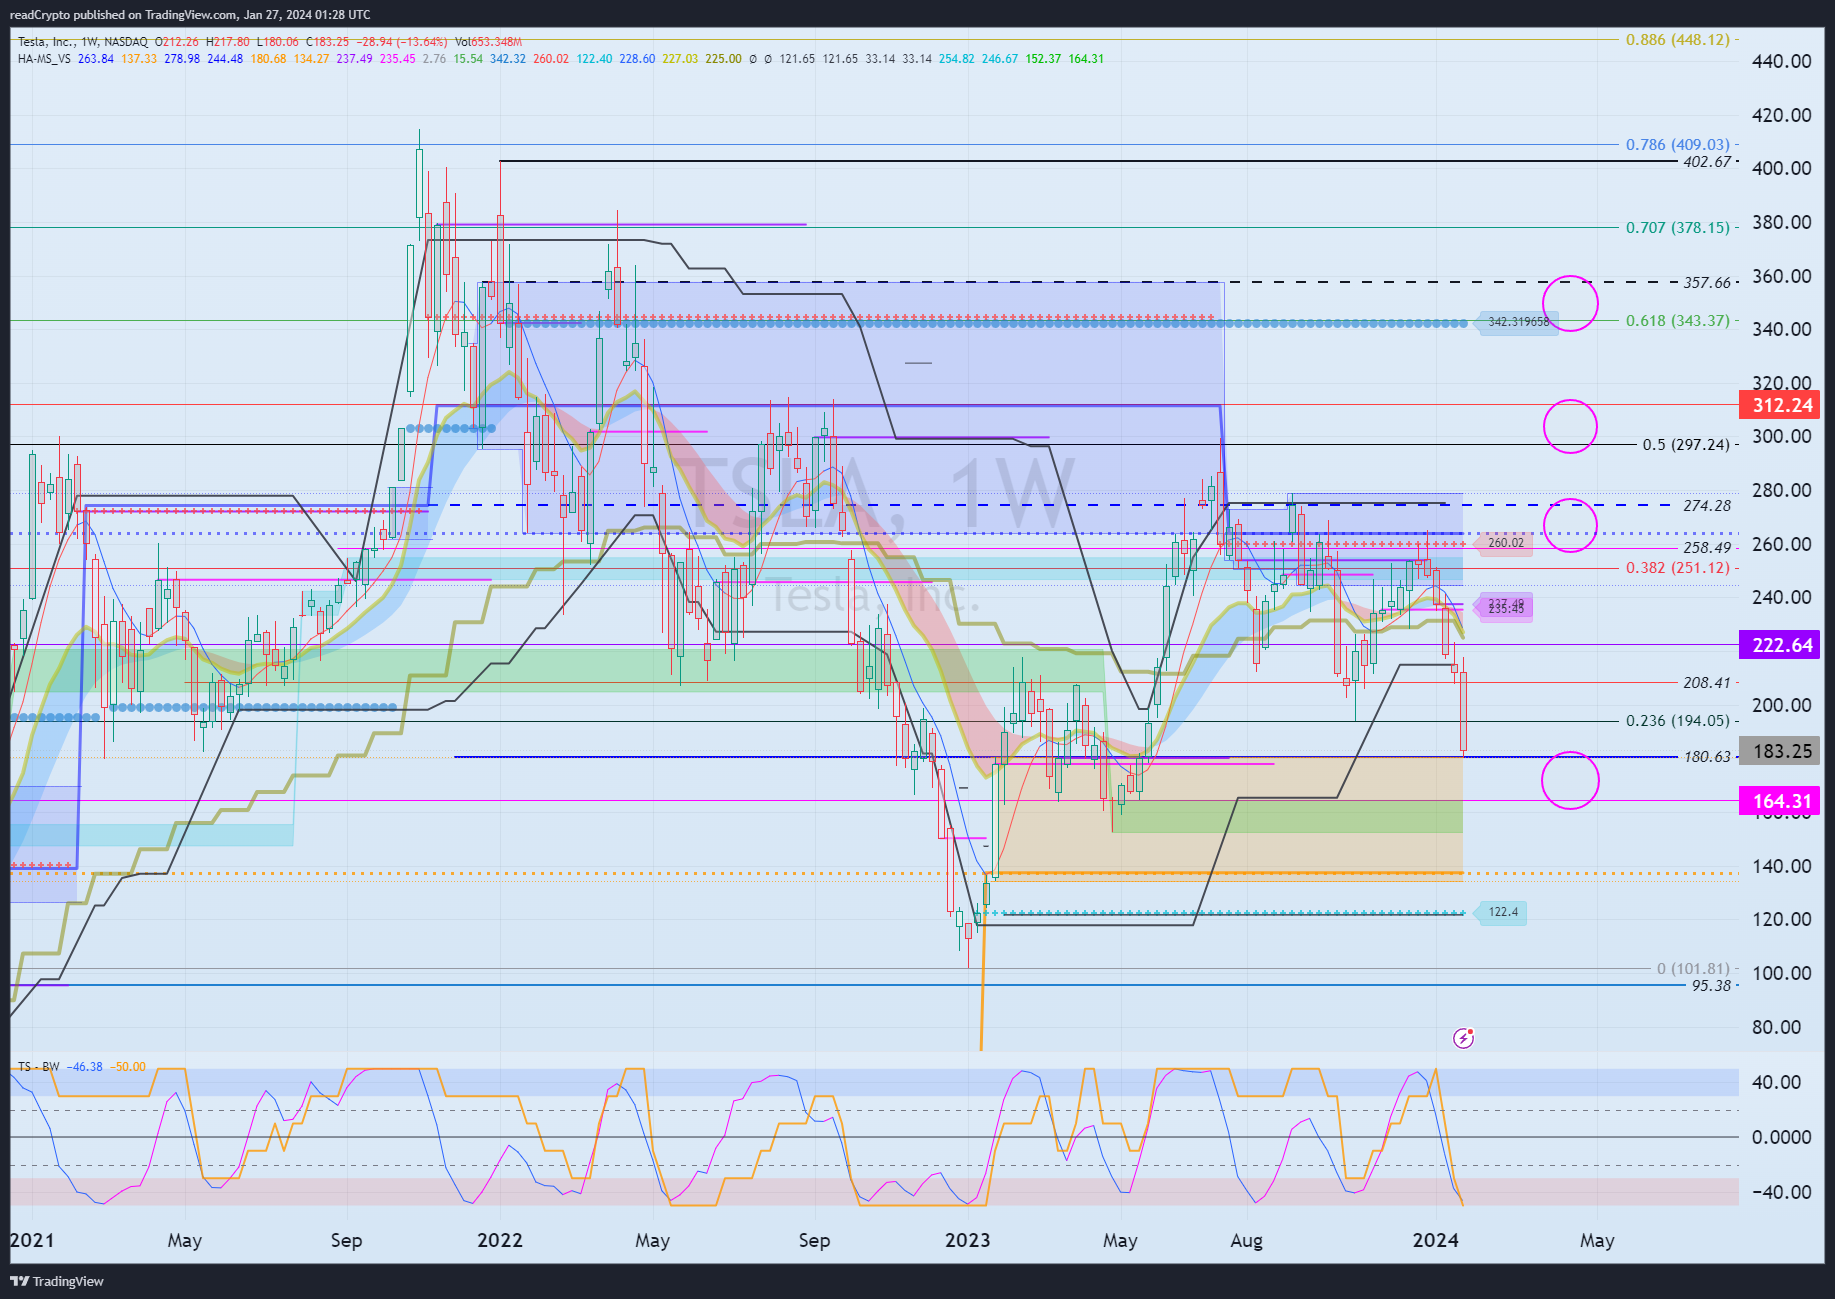The width and height of the screenshot is (1835, 1299).
Task: Click the gray 183.25 current price label
Action: [1781, 751]
